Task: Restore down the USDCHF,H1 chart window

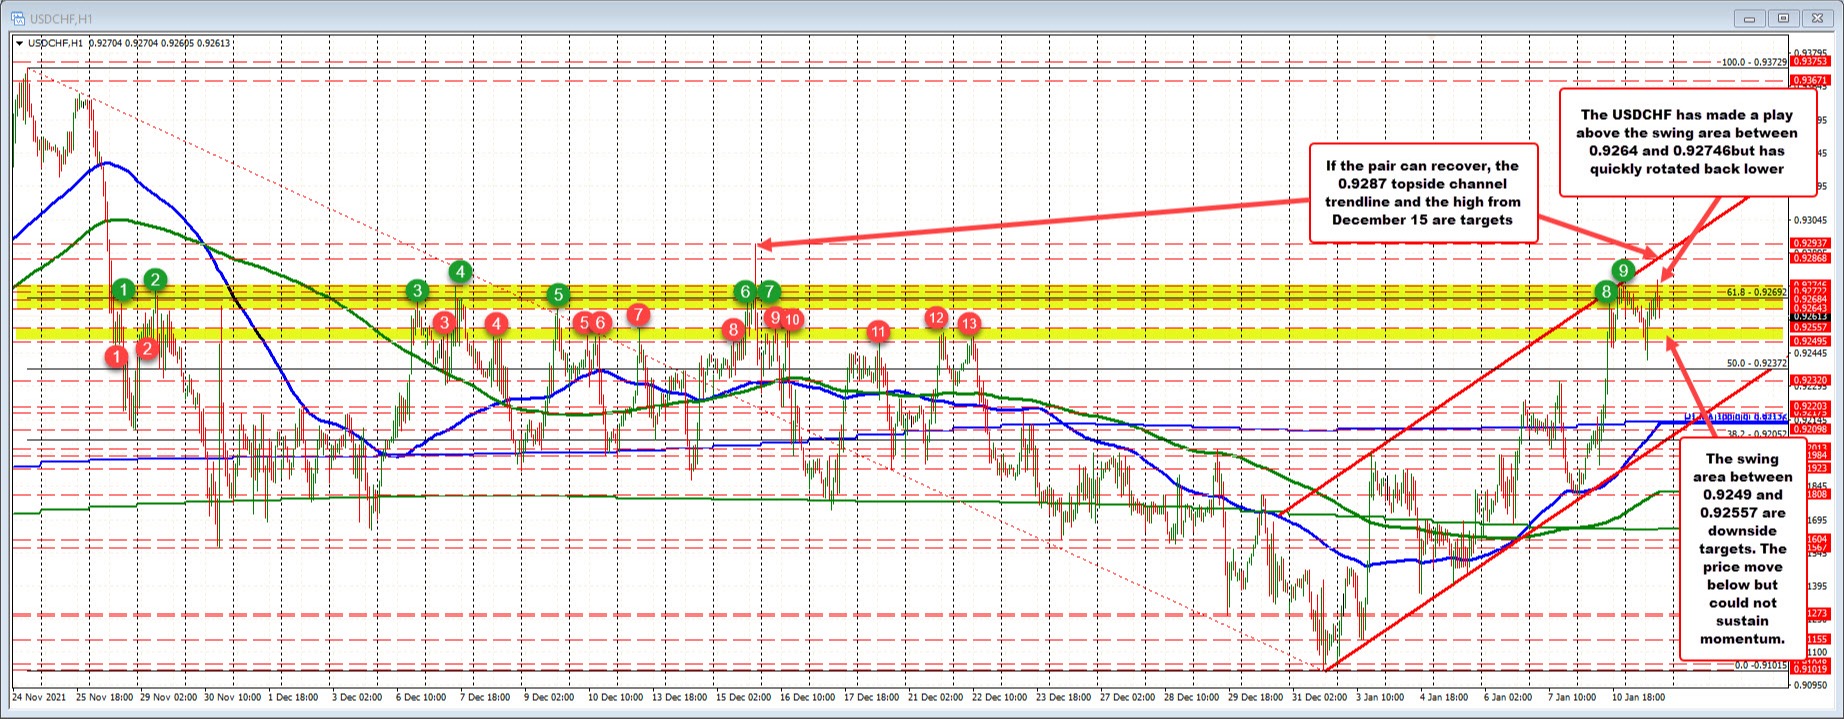Action: coord(1782,18)
